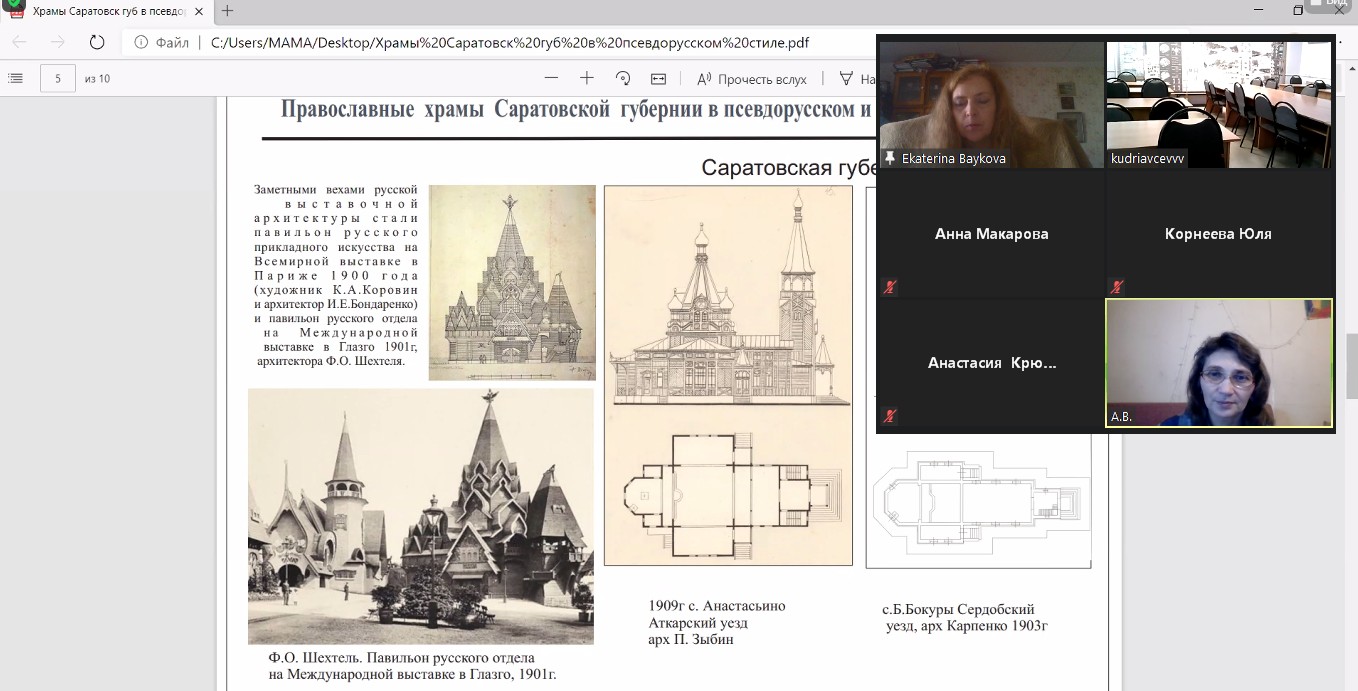Rotate the PDF page
This screenshot has width=1358, height=691.
coord(623,78)
